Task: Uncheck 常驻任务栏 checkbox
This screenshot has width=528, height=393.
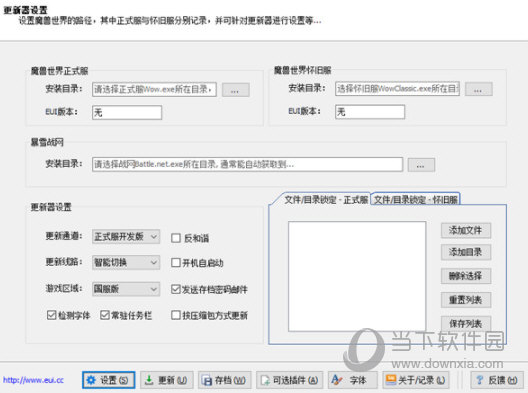Action: 105,315
